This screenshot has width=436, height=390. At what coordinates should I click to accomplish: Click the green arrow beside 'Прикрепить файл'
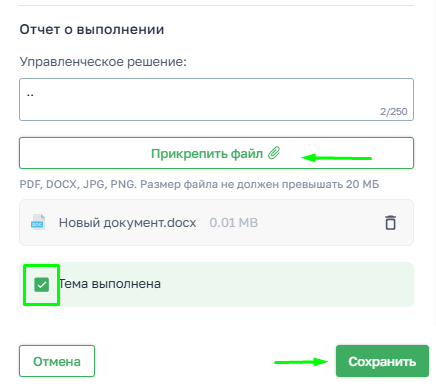[x=336, y=158]
